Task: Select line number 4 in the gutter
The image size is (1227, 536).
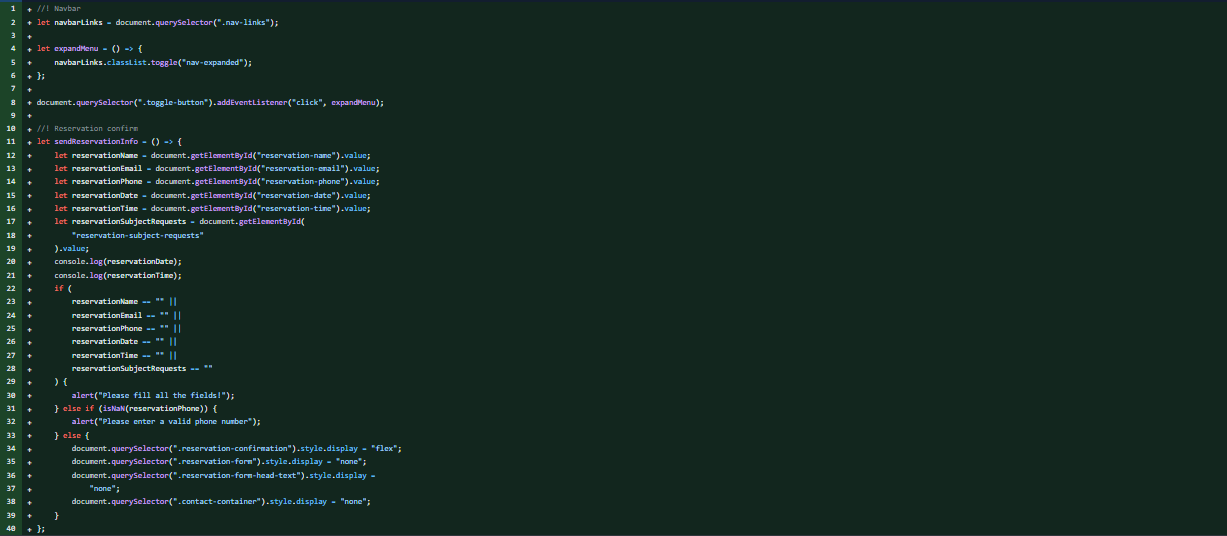Action: click(x=10, y=48)
